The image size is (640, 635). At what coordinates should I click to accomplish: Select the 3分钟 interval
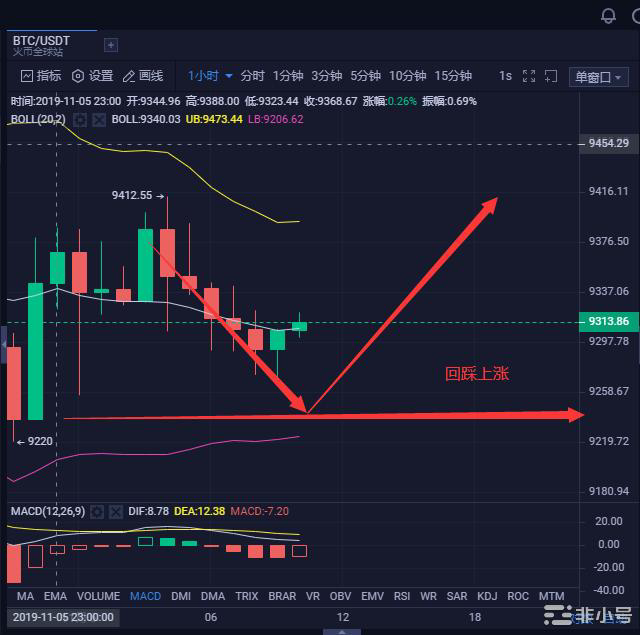point(327,76)
